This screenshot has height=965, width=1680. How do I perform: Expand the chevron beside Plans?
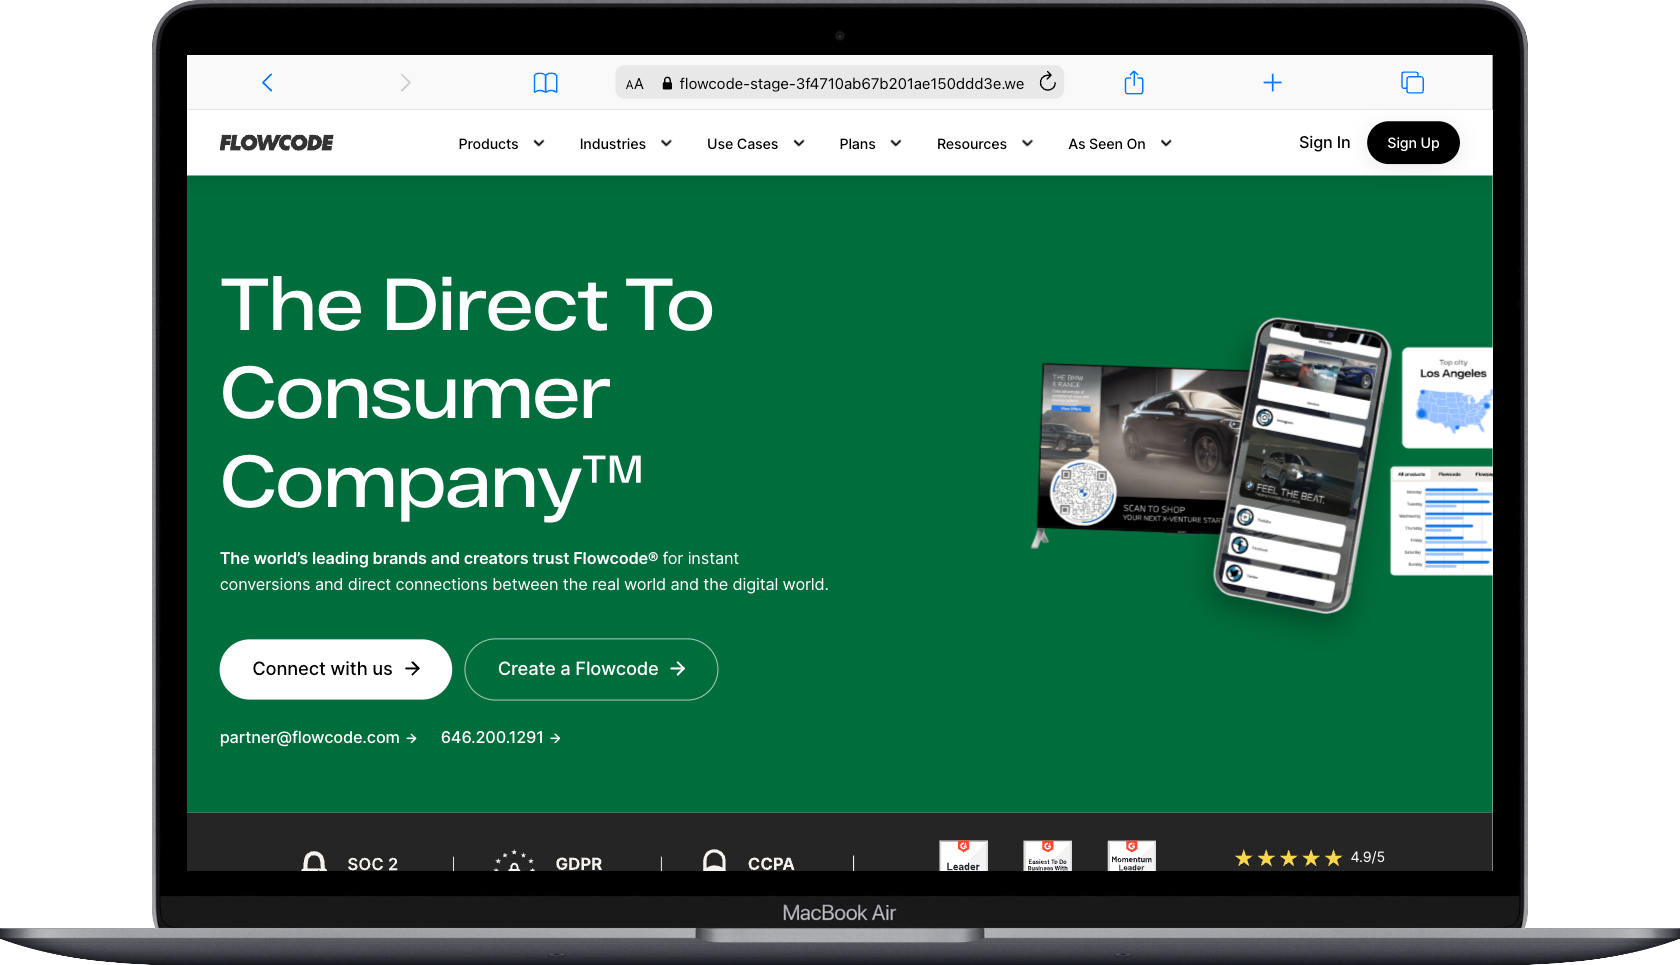(x=896, y=143)
